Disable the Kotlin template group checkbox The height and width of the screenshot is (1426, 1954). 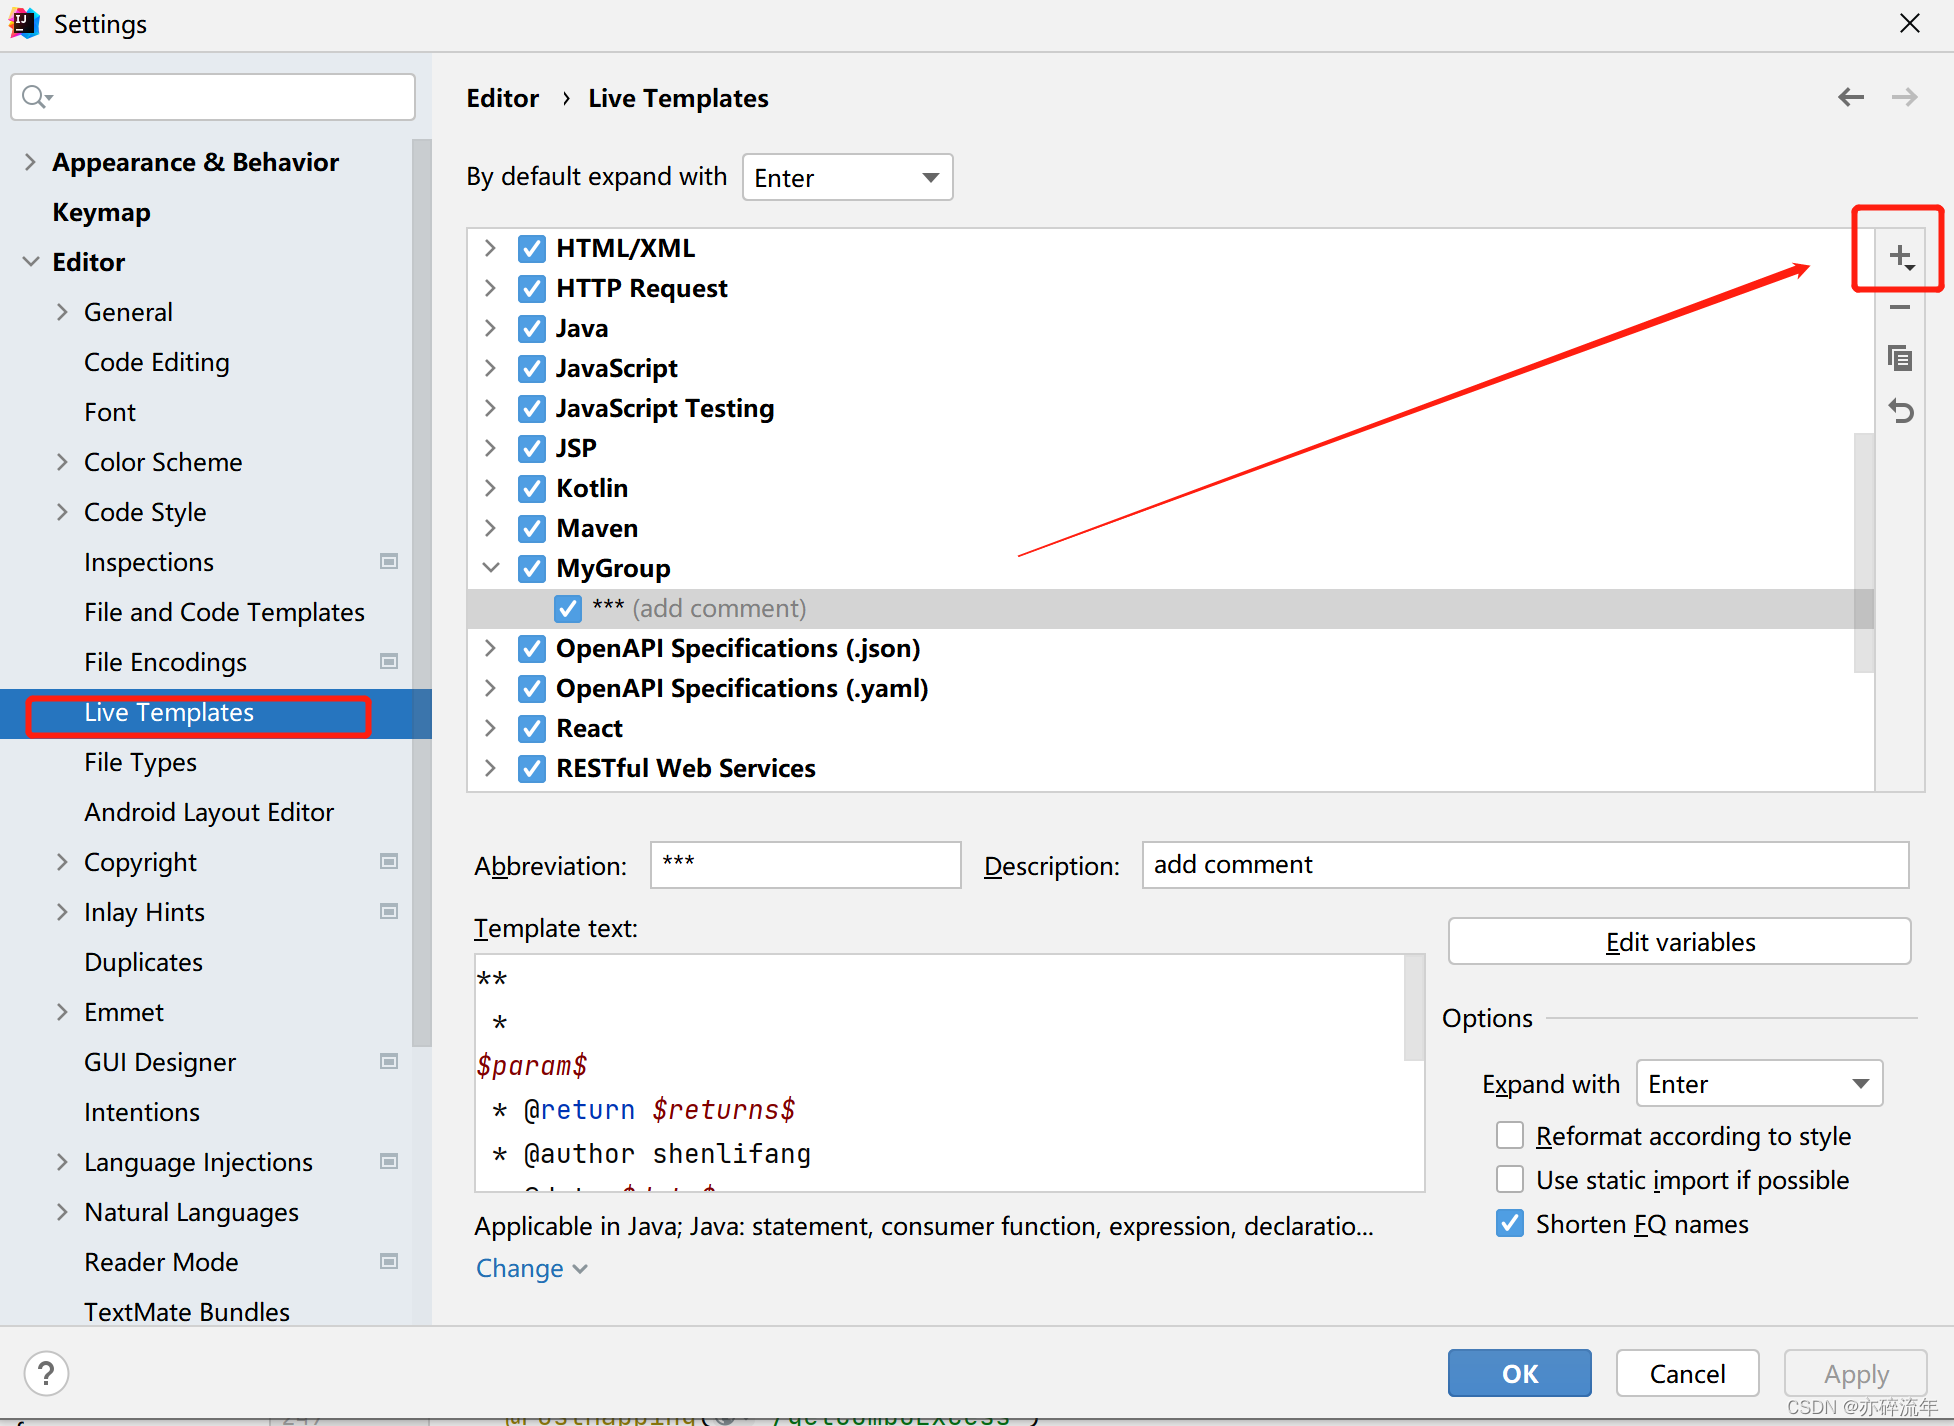point(532,488)
